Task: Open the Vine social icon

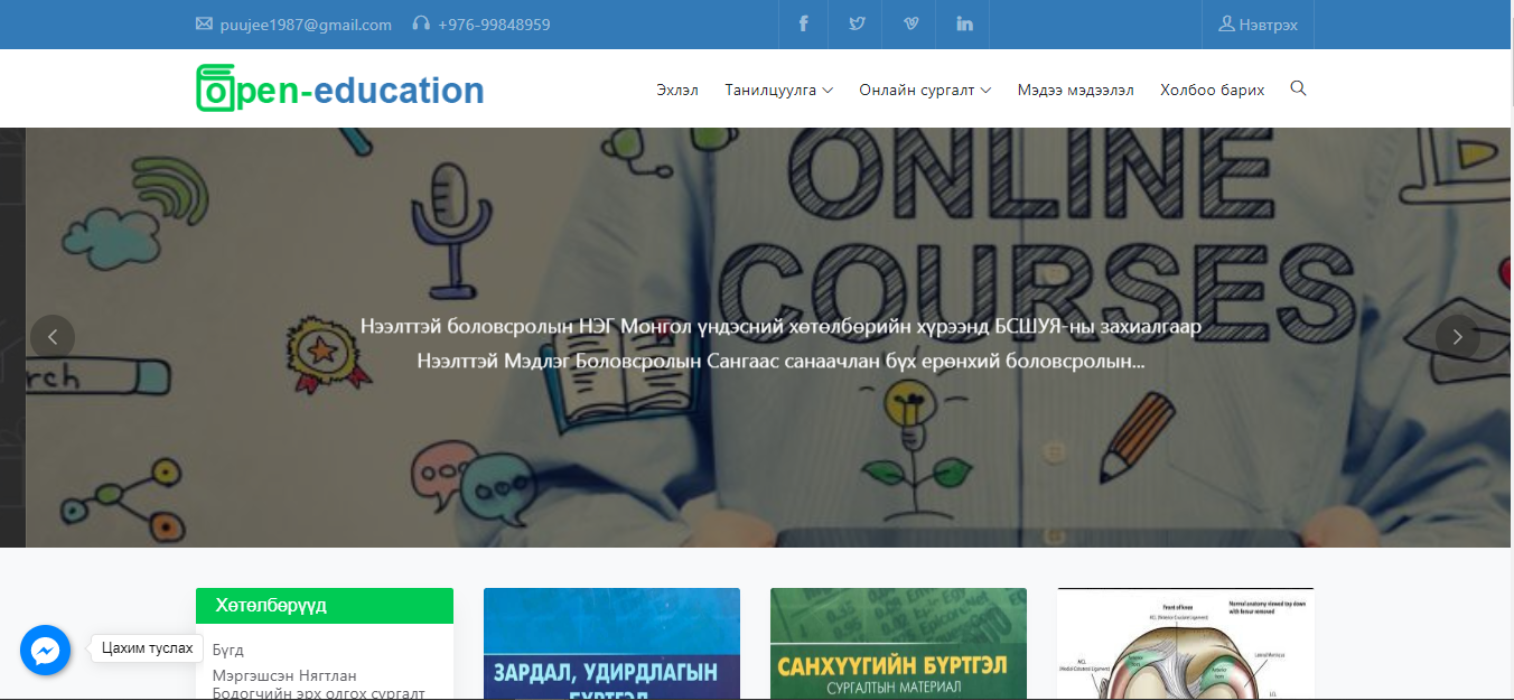Action: [x=911, y=24]
